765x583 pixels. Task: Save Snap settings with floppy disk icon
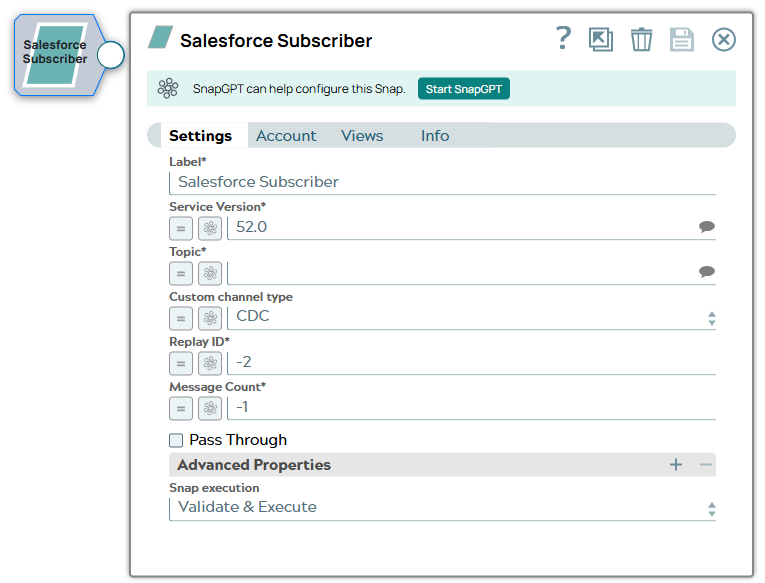tap(682, 40)
